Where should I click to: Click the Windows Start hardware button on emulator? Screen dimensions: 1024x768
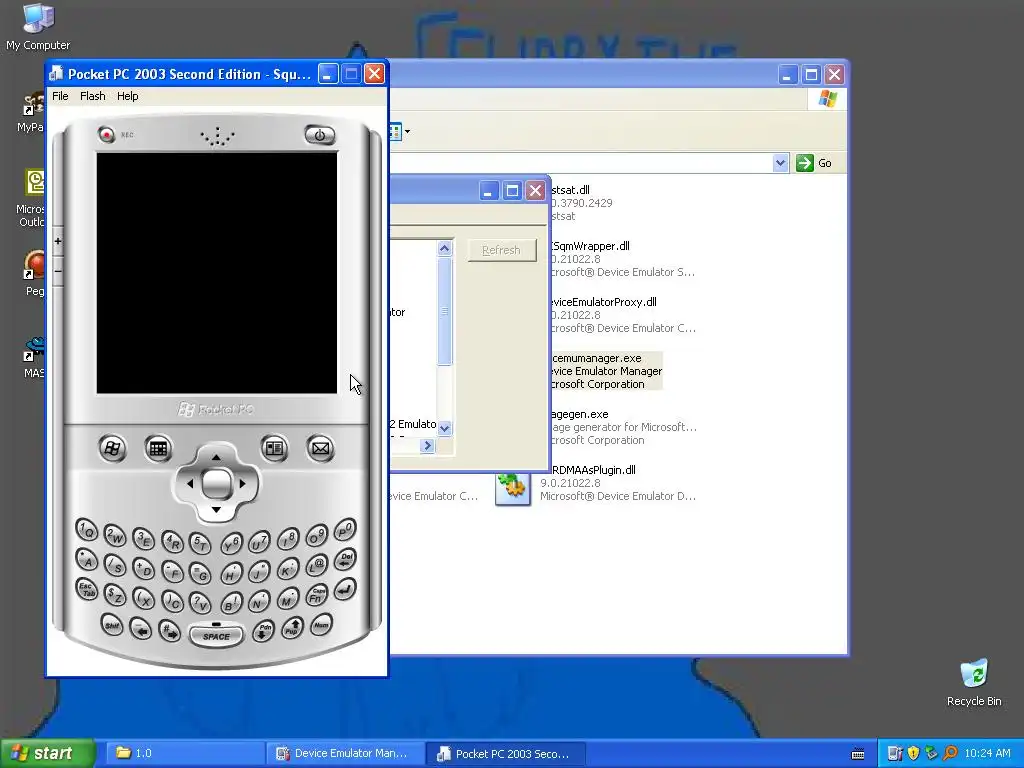112,449
